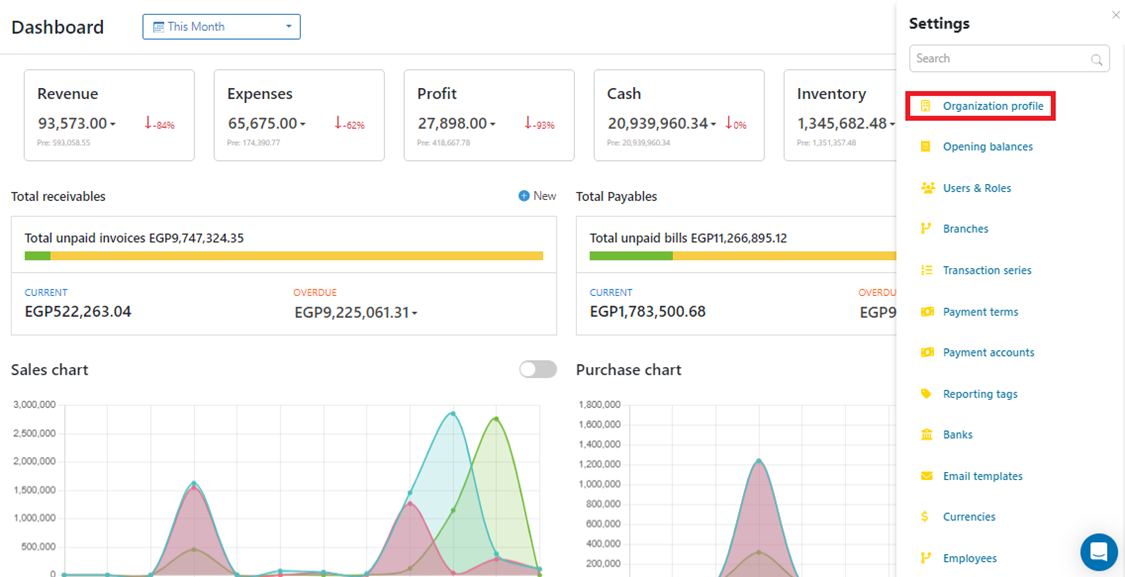Open Payment terms settings item
This screenshot has width=1125, height=577.
tap(980, 312)
